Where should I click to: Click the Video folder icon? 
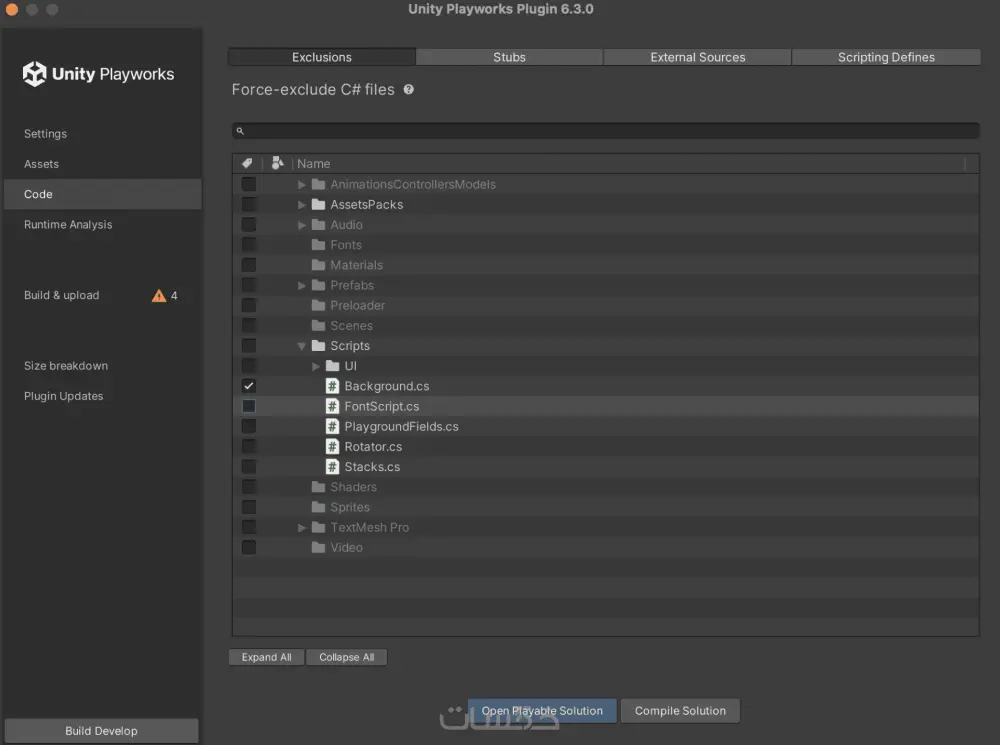point(318,547)
